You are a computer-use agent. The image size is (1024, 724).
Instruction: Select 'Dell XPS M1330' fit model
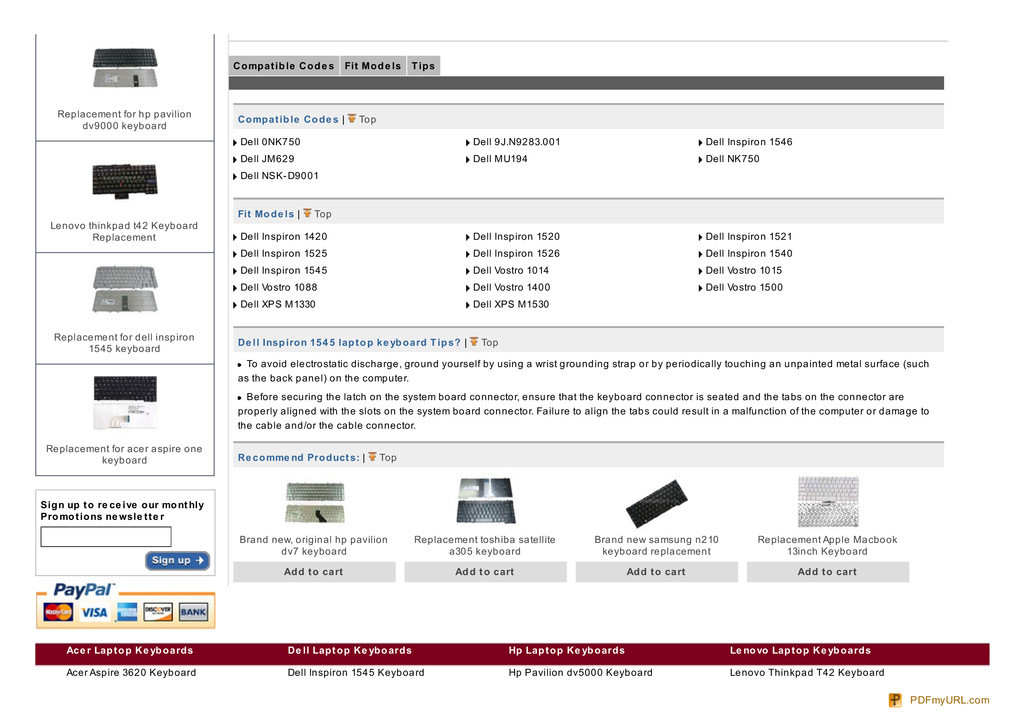[278, 304]
